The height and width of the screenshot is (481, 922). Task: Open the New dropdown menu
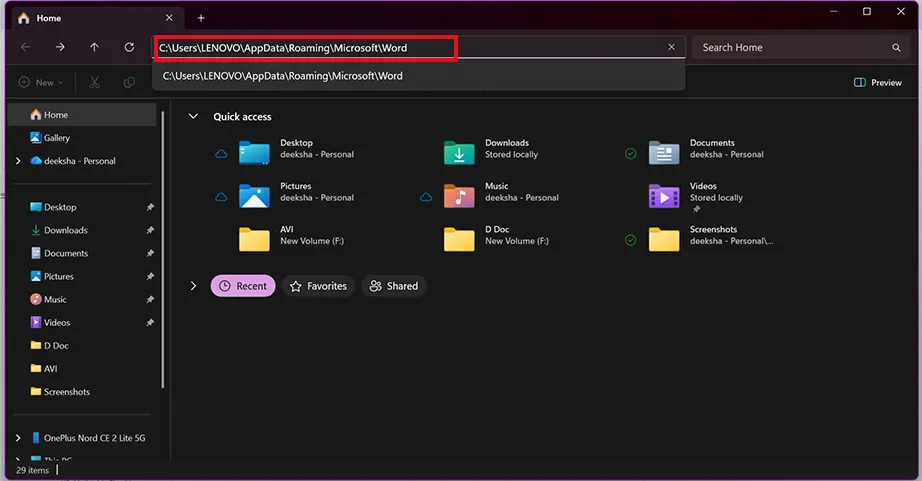[x=41, y=82]
